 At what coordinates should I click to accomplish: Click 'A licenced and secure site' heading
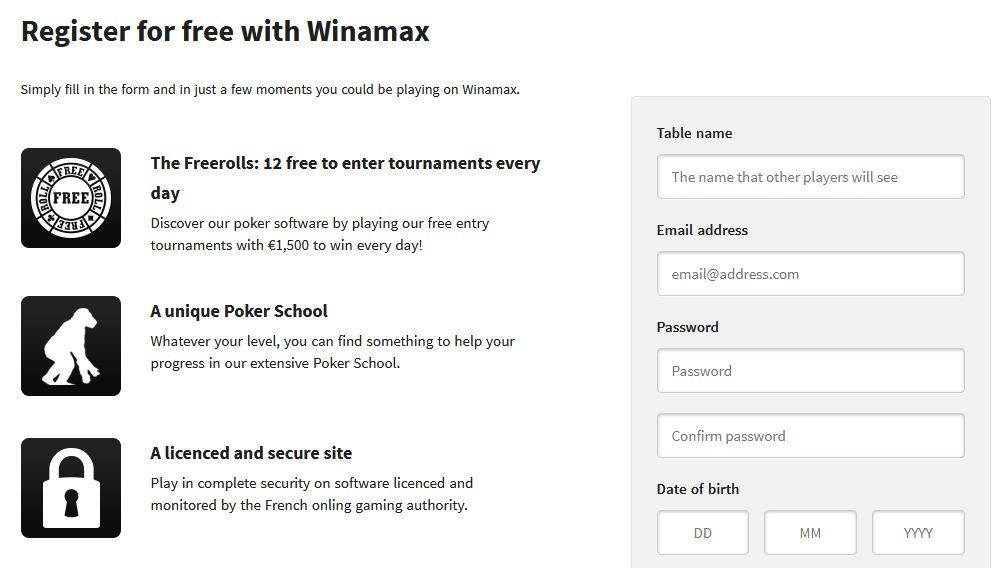[251, 453]
